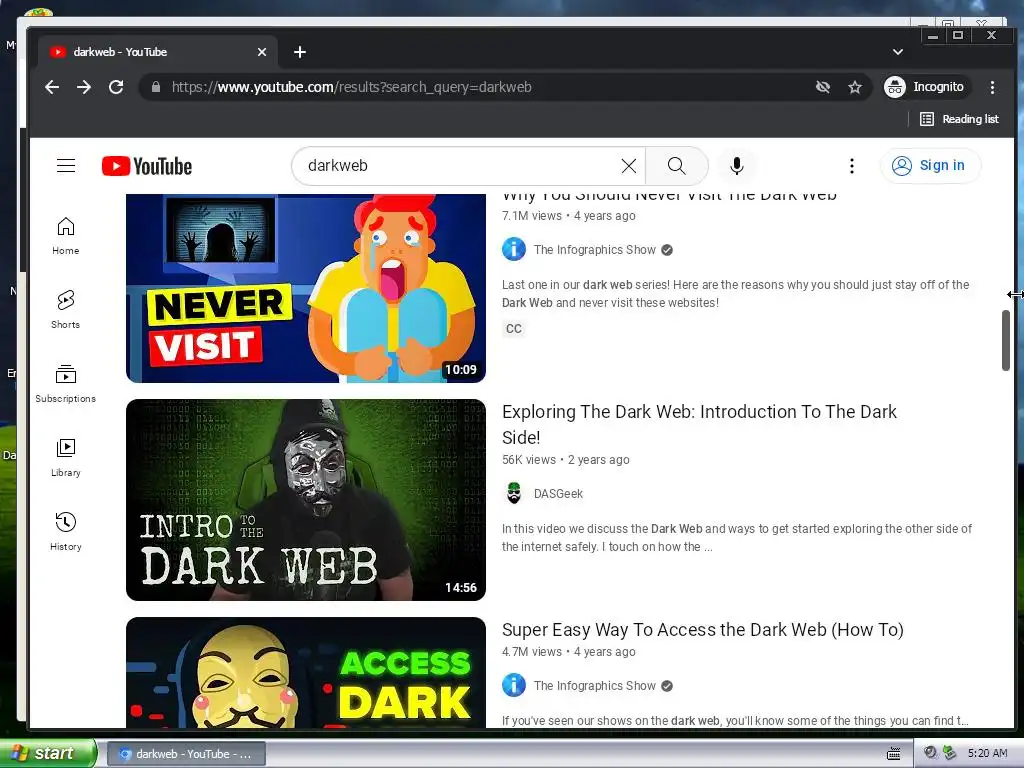Image resolution: width=1024 pixels, height=768 pixels.
Task: Click the third-party cookies blocked eye icon
Action: coord(823,87)
